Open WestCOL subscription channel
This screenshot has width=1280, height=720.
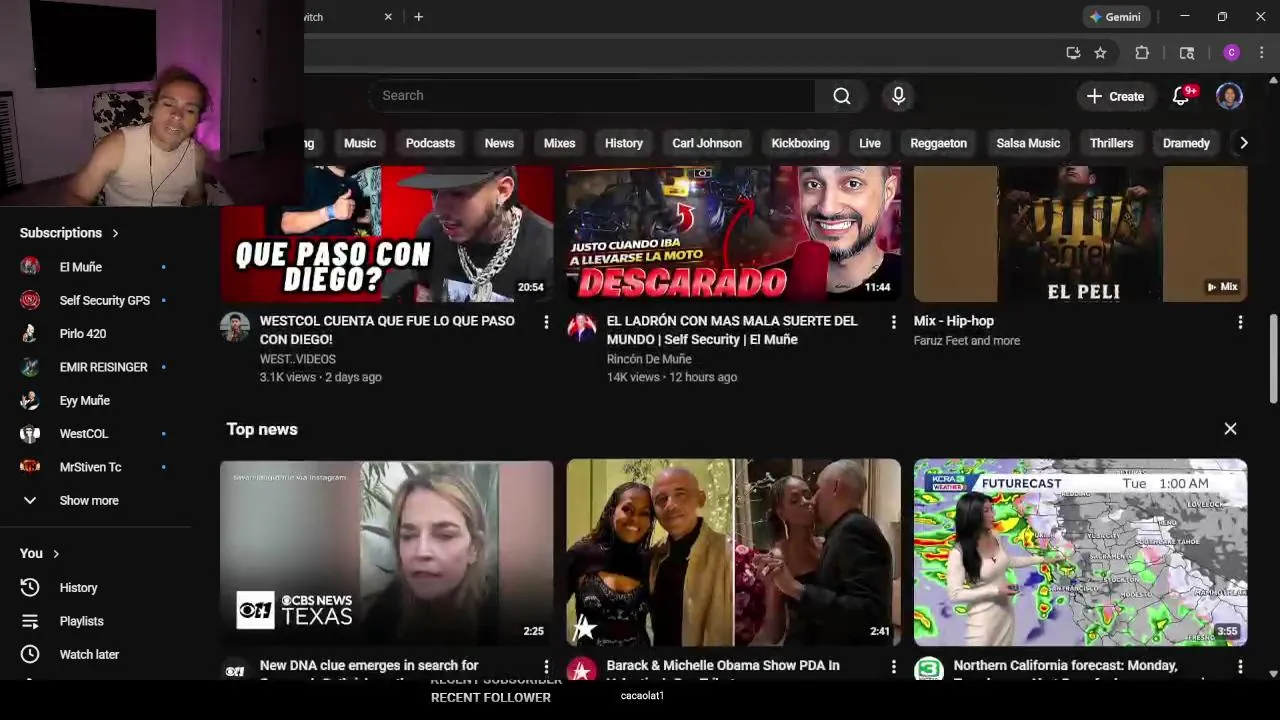tap(95, 434)
